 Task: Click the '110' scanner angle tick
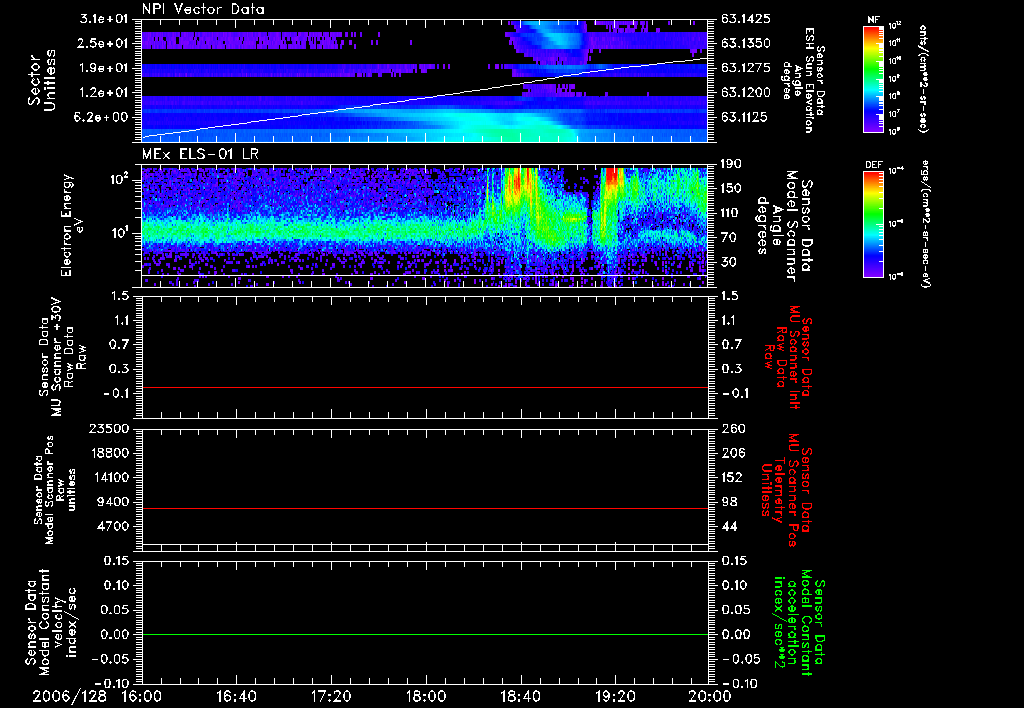(x=731, y=213)
